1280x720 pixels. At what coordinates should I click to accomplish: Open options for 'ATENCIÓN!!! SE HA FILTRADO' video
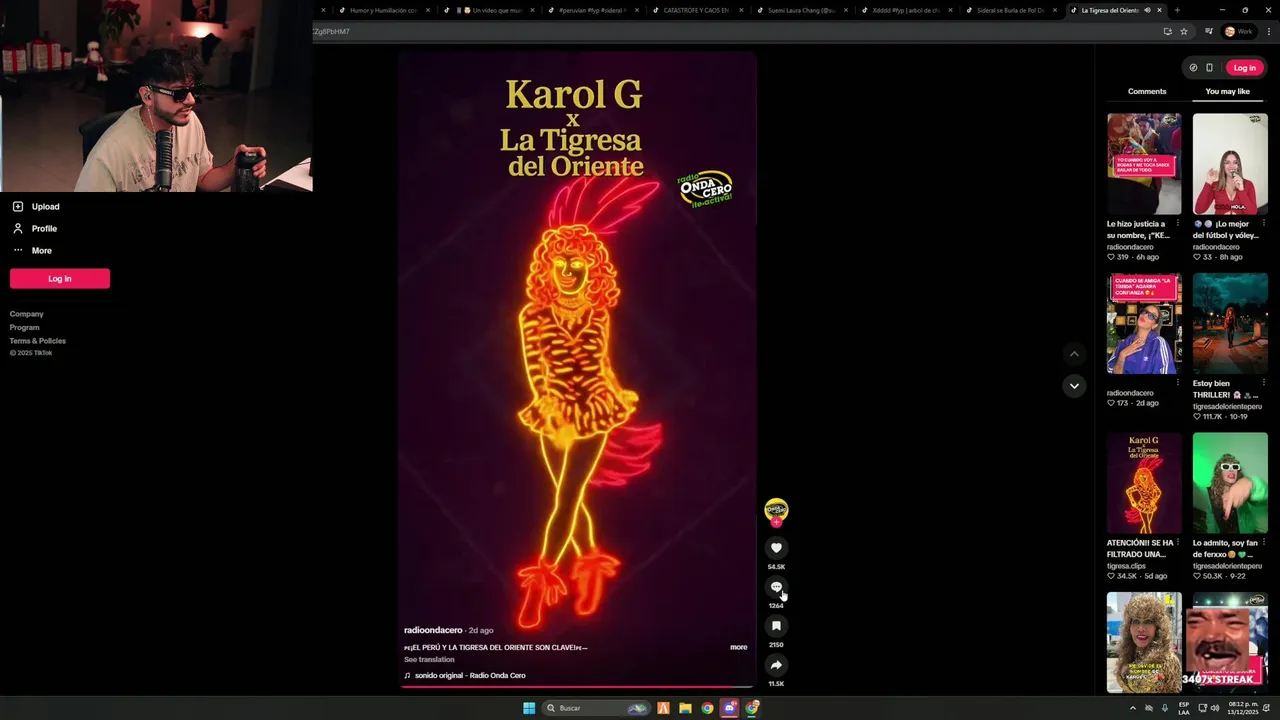pyautogui.click(x=1177, y=543)
